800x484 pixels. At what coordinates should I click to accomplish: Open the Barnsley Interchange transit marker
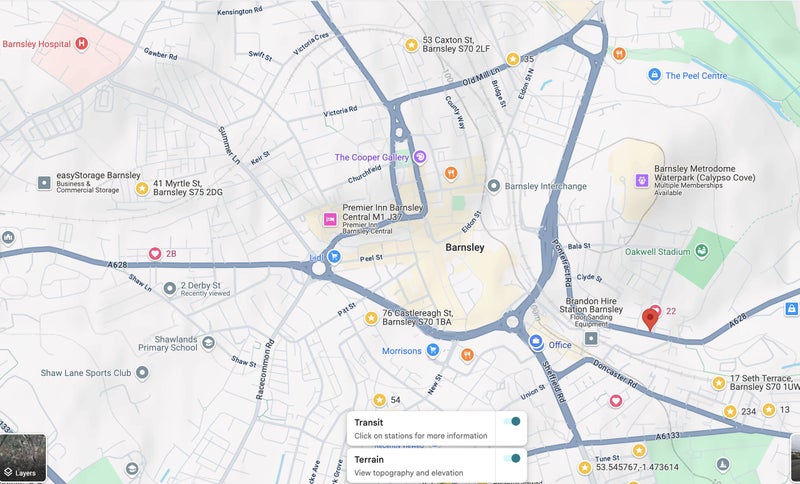click(493, 186)
